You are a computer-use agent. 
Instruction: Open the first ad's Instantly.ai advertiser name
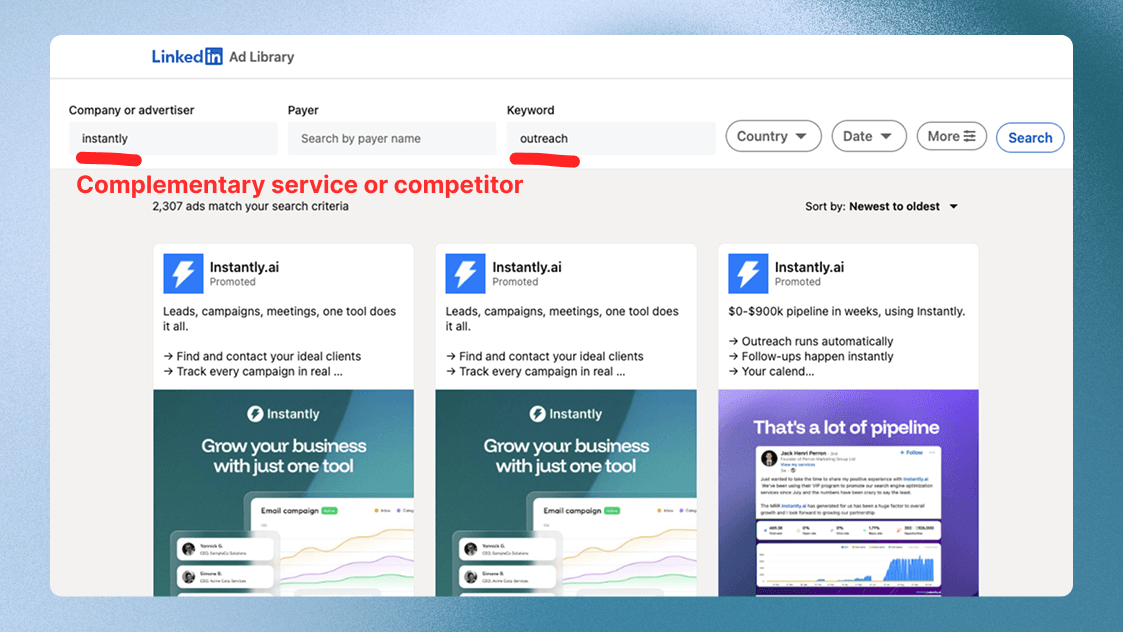244,267
